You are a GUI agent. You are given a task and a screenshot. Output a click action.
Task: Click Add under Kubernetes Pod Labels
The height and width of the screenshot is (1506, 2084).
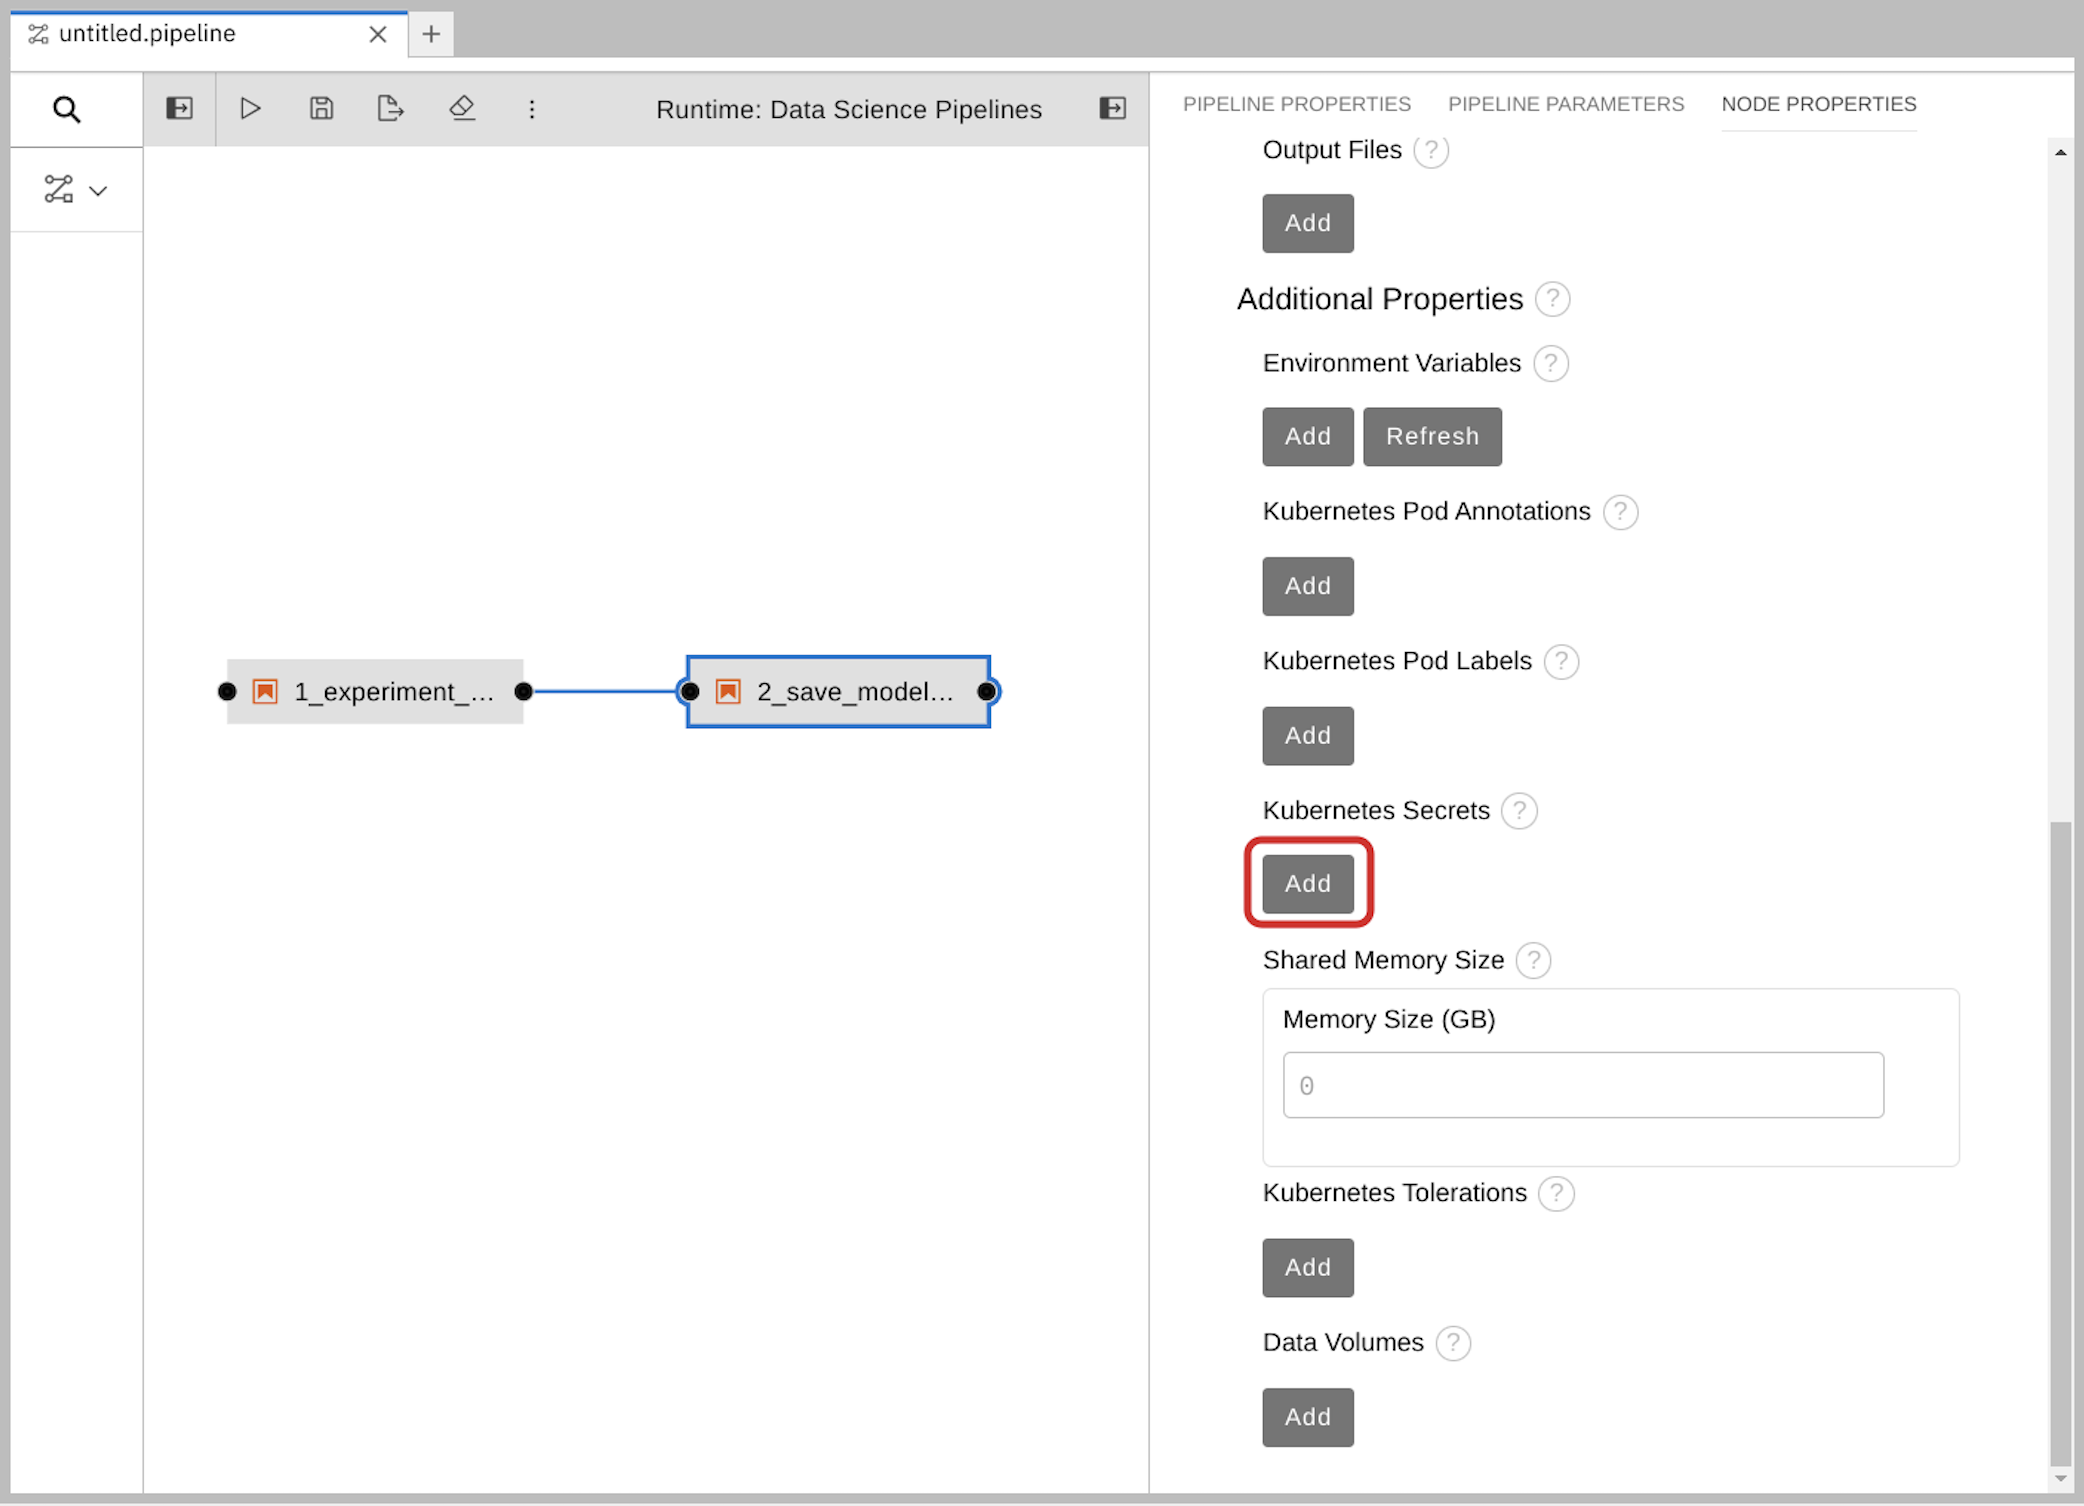(1307, 734)
